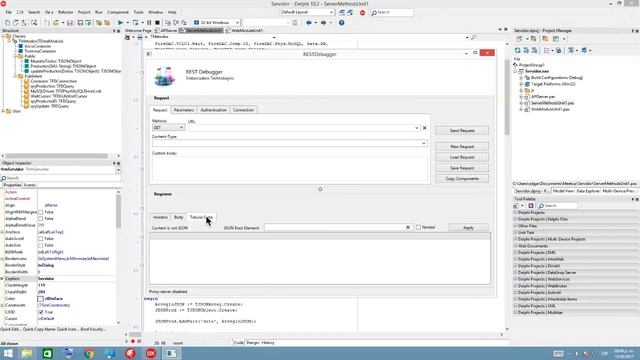Click the Sync/globe icon in Project Manager toolbar
Viewport: 640px width, 360px height.
coord(559,50)
